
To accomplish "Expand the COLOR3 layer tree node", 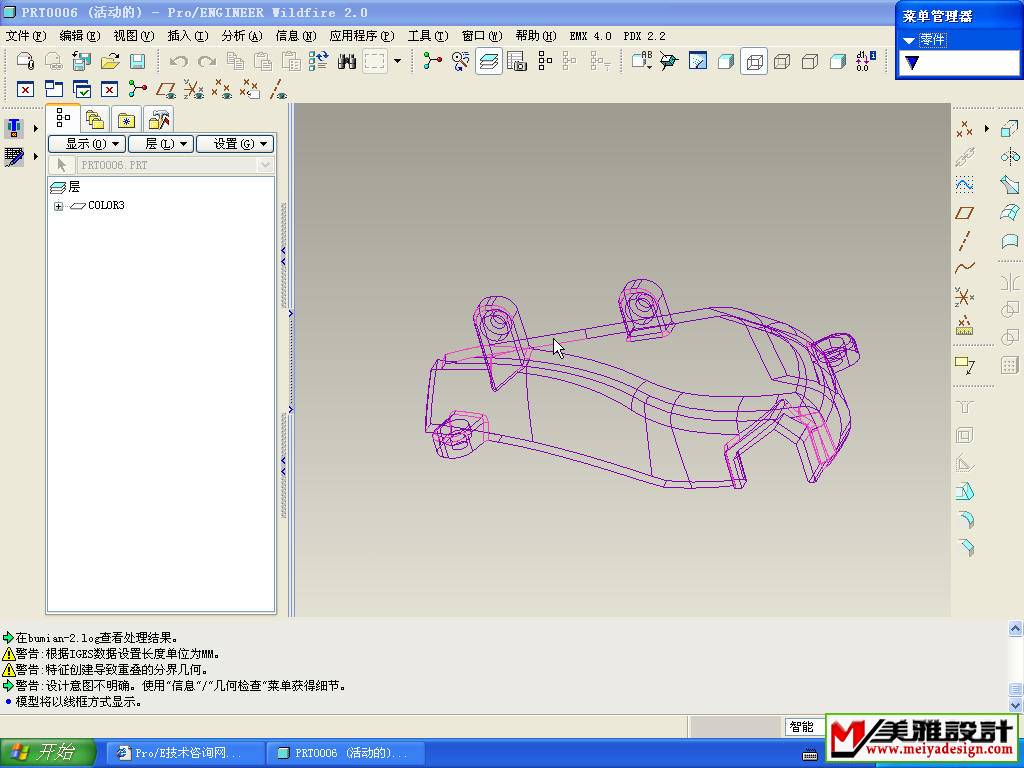I will pos(59,206).
